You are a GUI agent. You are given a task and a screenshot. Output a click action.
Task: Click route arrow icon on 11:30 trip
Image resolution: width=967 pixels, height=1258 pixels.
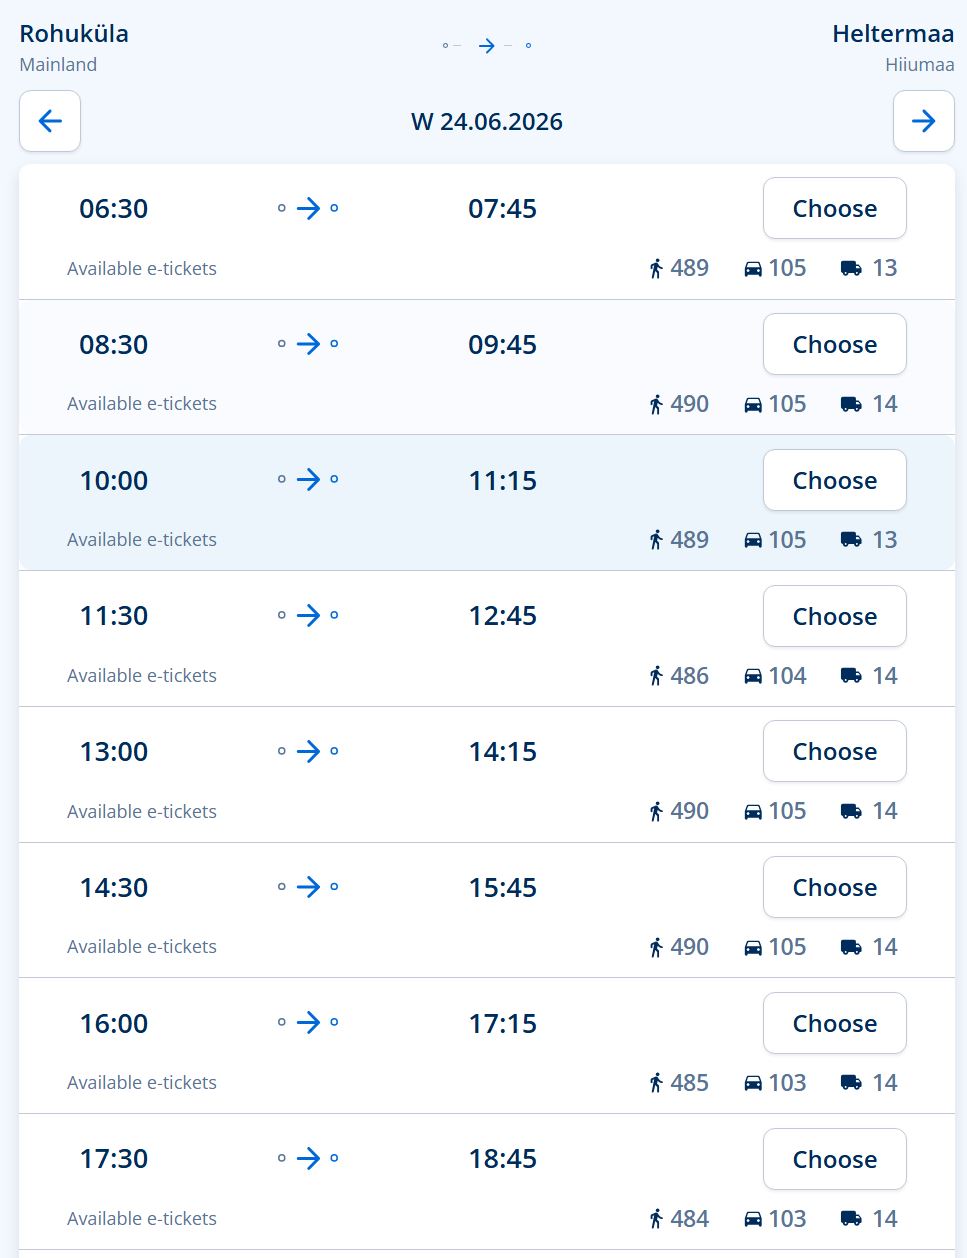pyautogui.click(x=308, y=616)
